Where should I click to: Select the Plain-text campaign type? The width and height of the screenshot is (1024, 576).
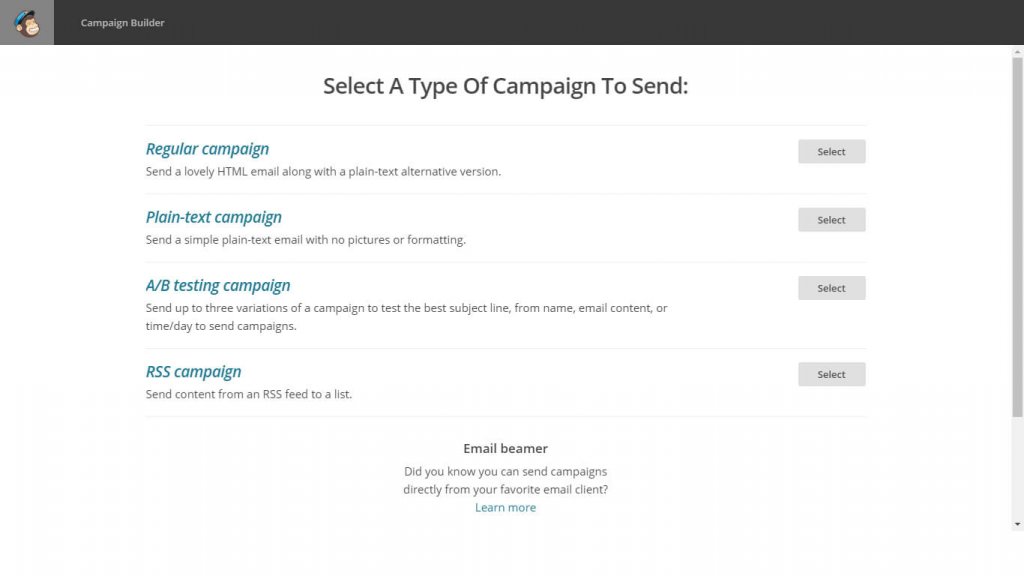coord(831,219)
